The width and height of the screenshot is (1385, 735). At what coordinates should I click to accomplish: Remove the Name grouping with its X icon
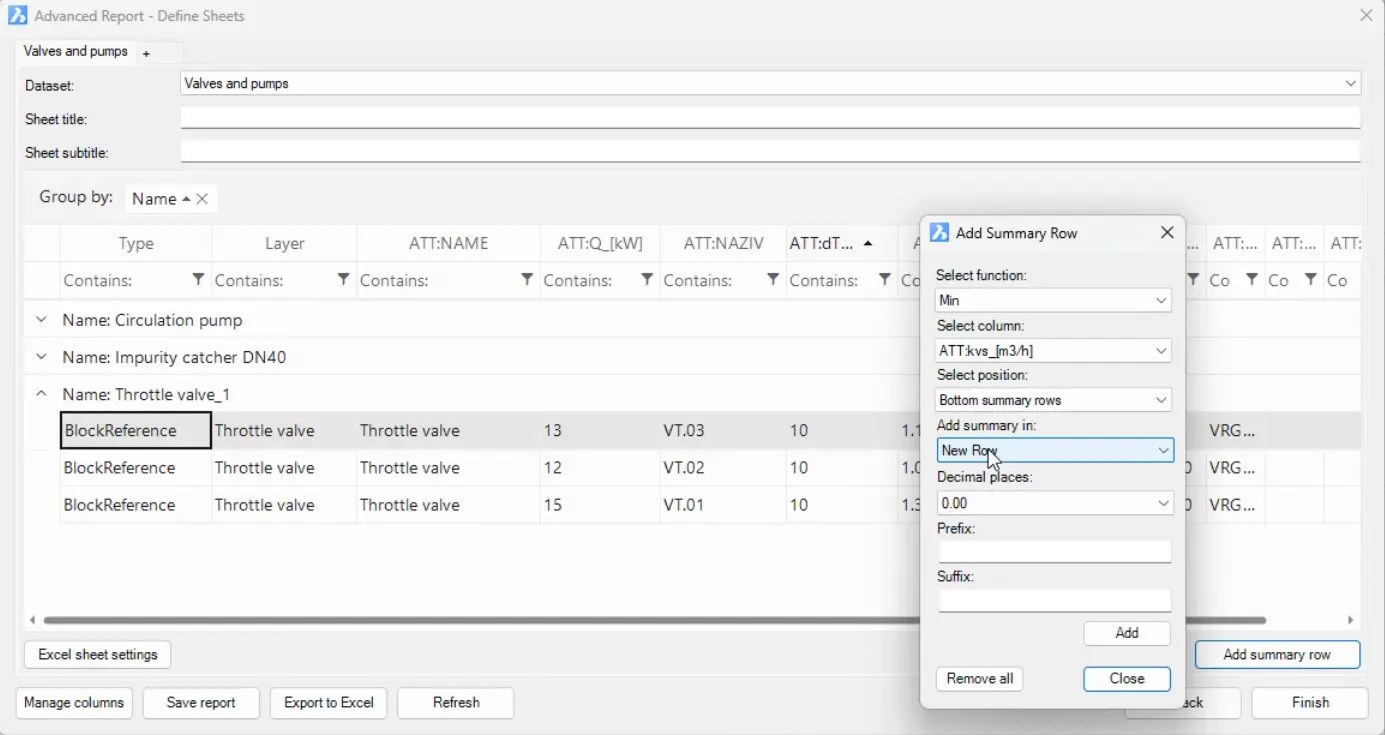pos(202,199)
